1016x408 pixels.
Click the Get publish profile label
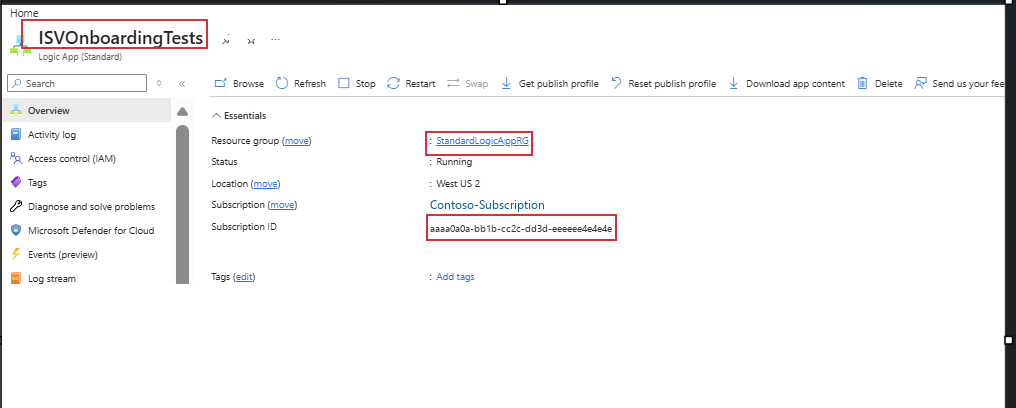coord(559,84)
